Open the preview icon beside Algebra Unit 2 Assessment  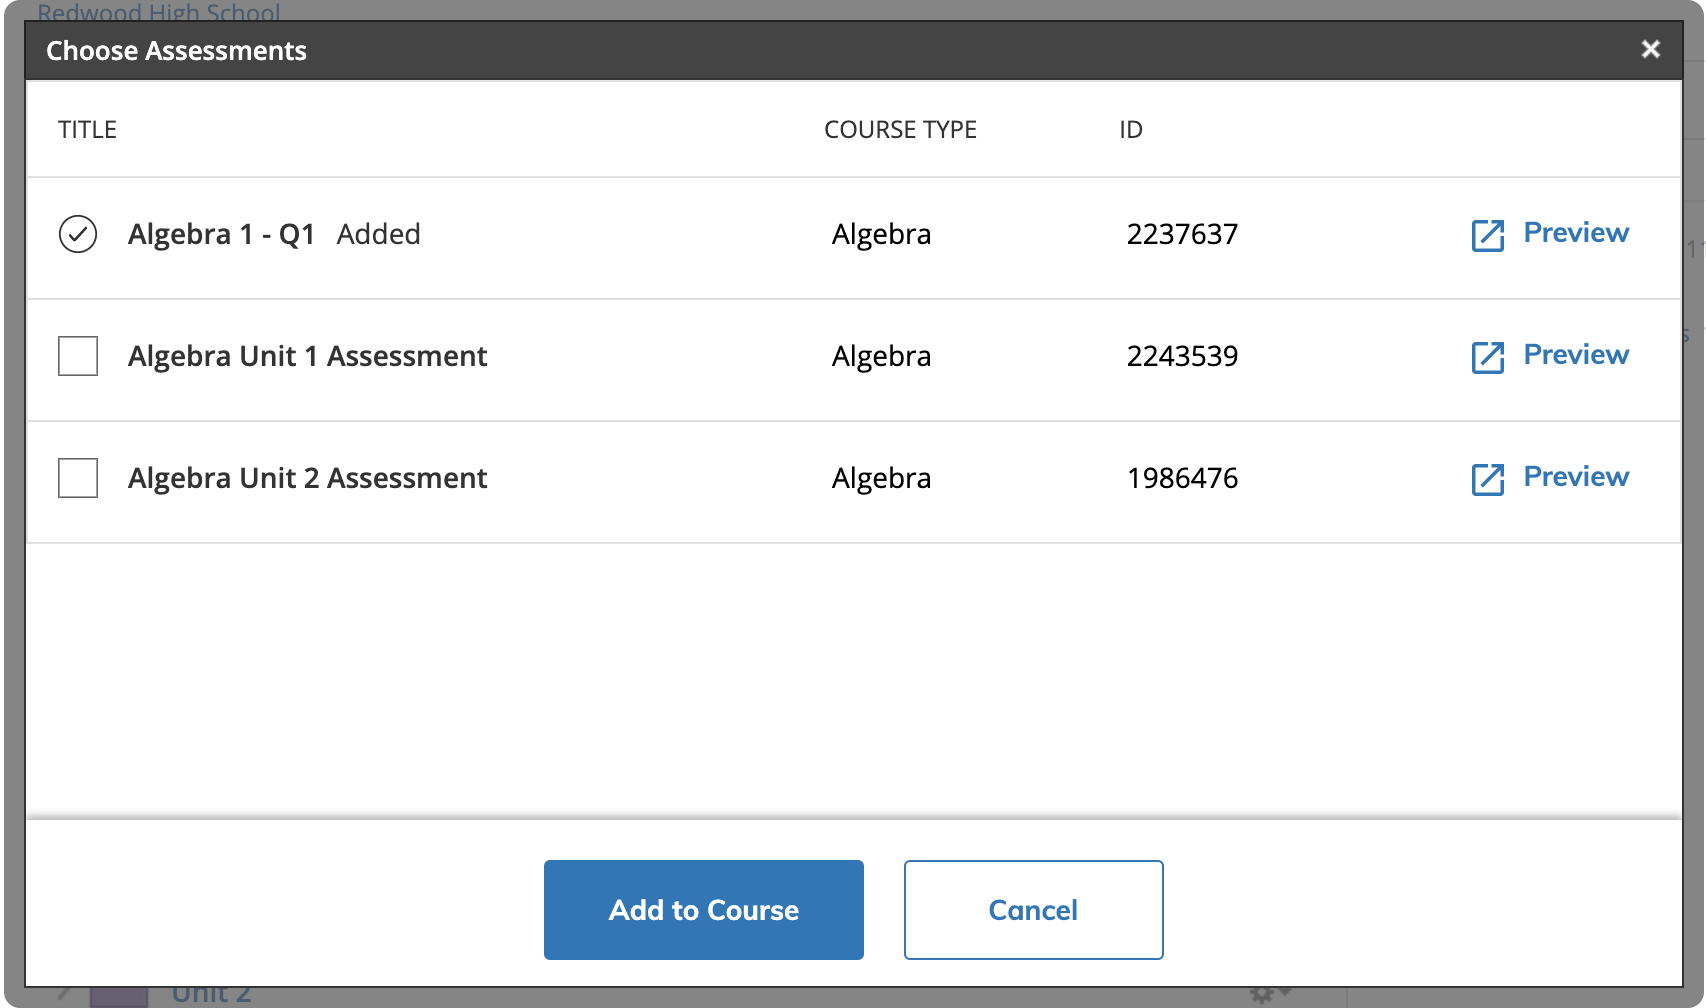click(1487, 479)
